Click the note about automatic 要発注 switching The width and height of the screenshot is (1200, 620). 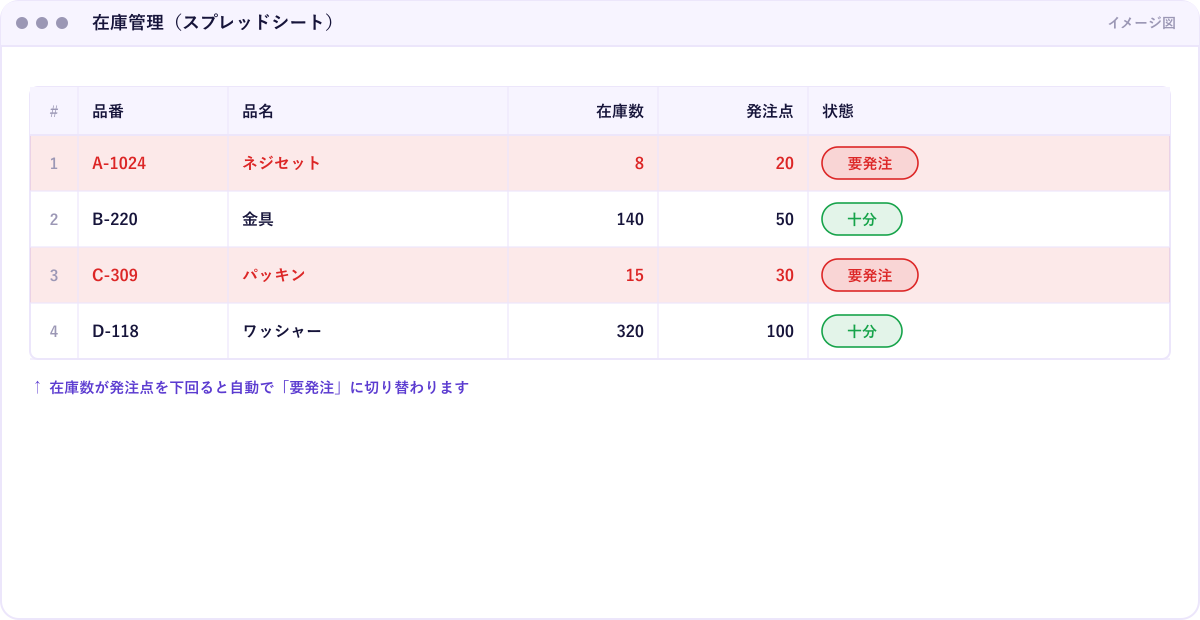(x=251, y=387)
